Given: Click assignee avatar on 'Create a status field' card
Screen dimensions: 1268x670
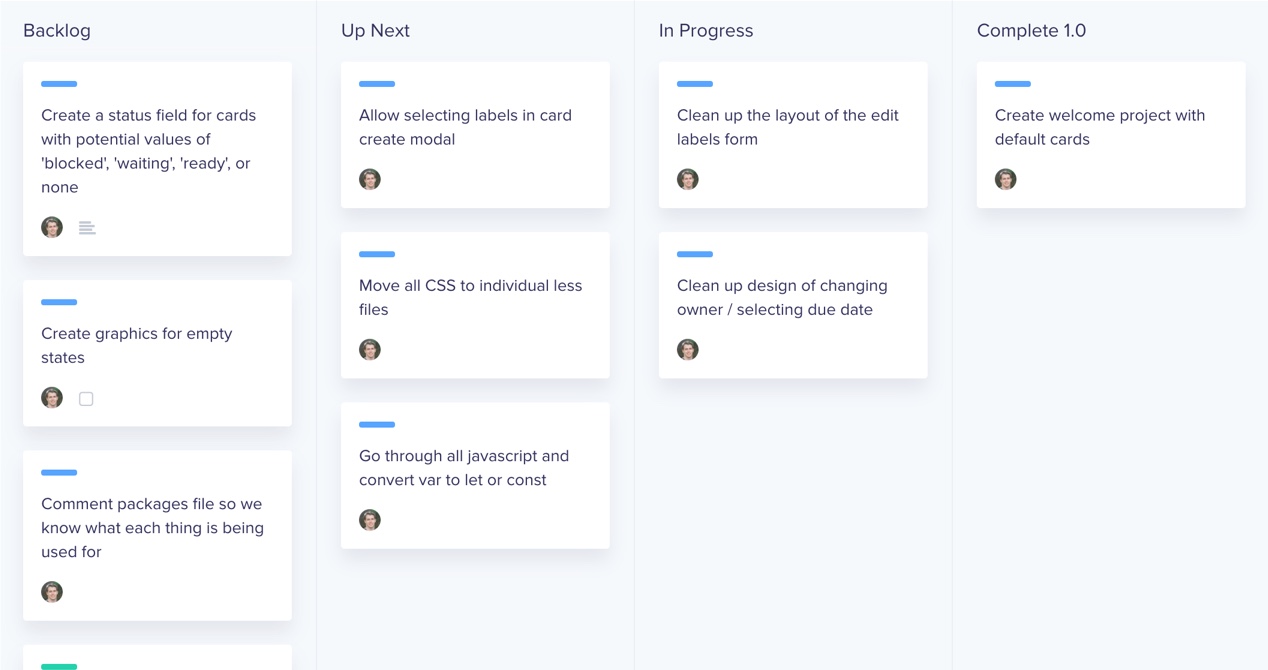Looking at the screenshot, I should coord(52,228).
